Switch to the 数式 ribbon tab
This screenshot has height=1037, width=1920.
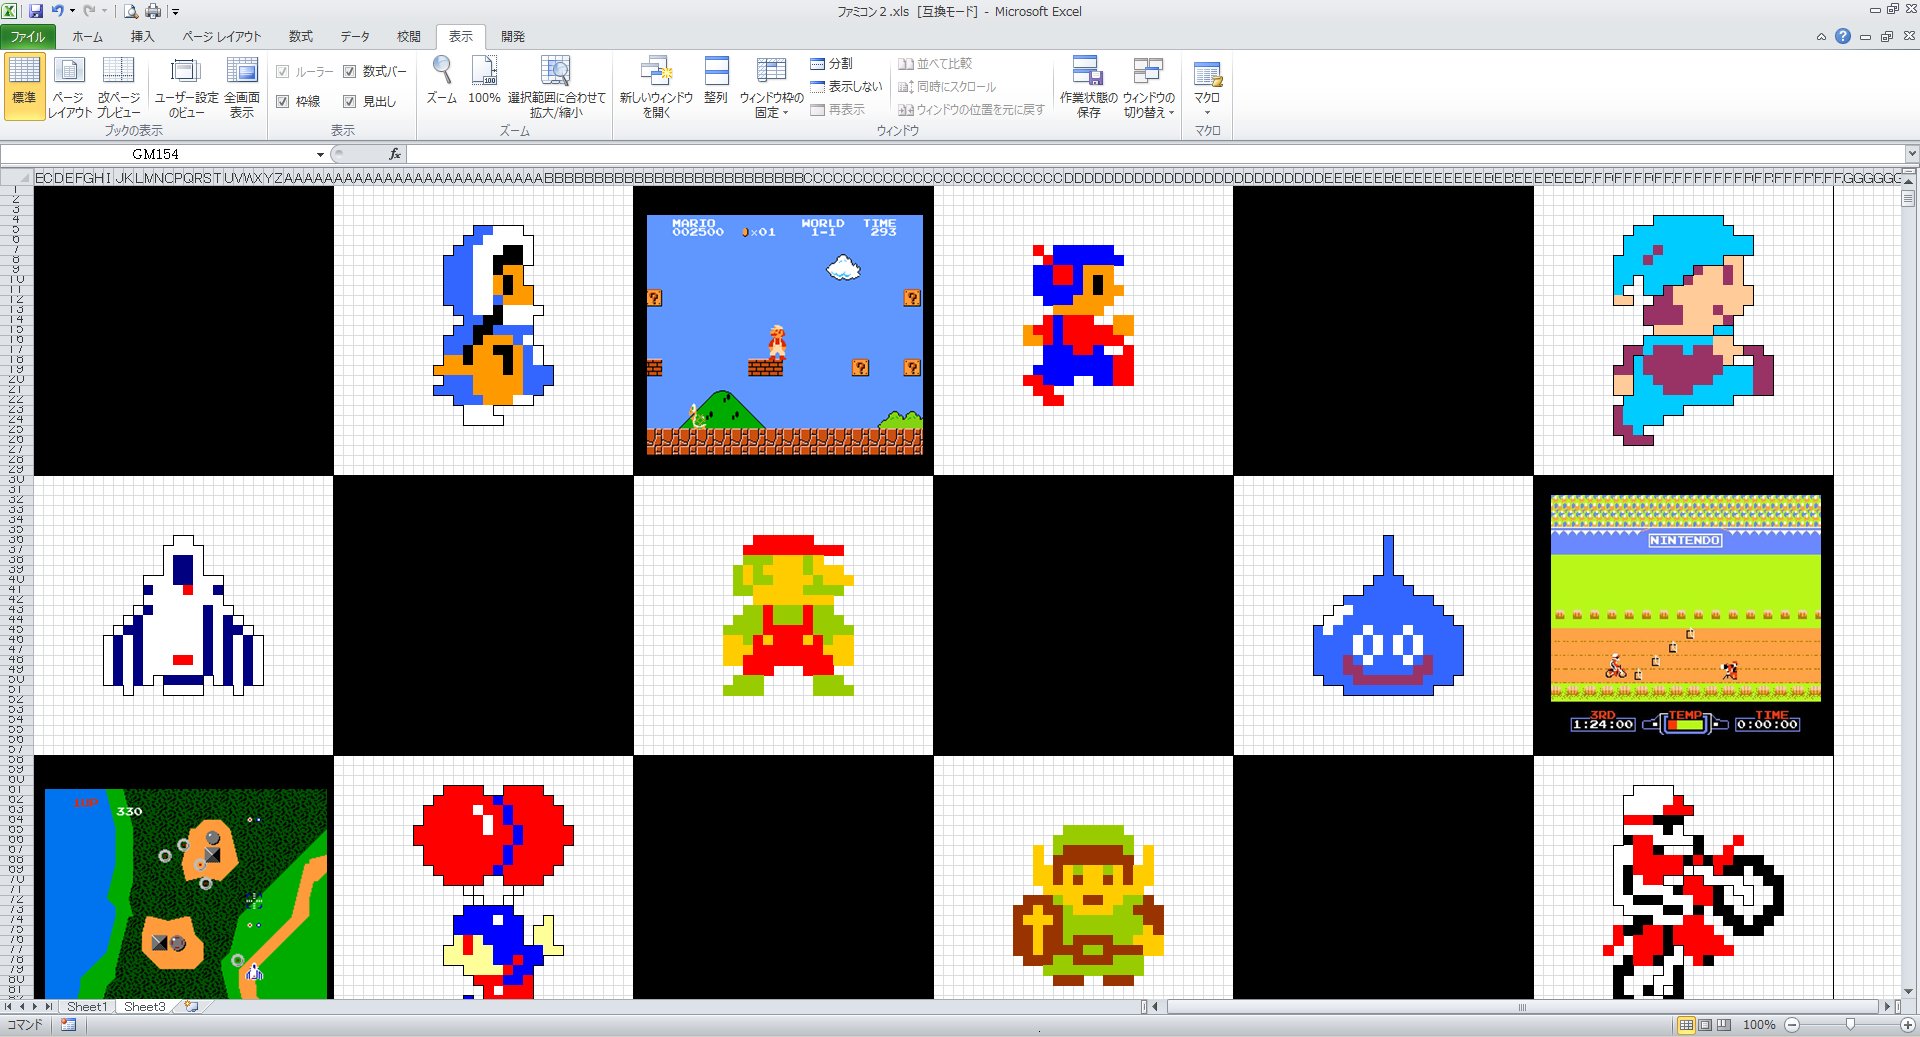[x=300, y=37]
